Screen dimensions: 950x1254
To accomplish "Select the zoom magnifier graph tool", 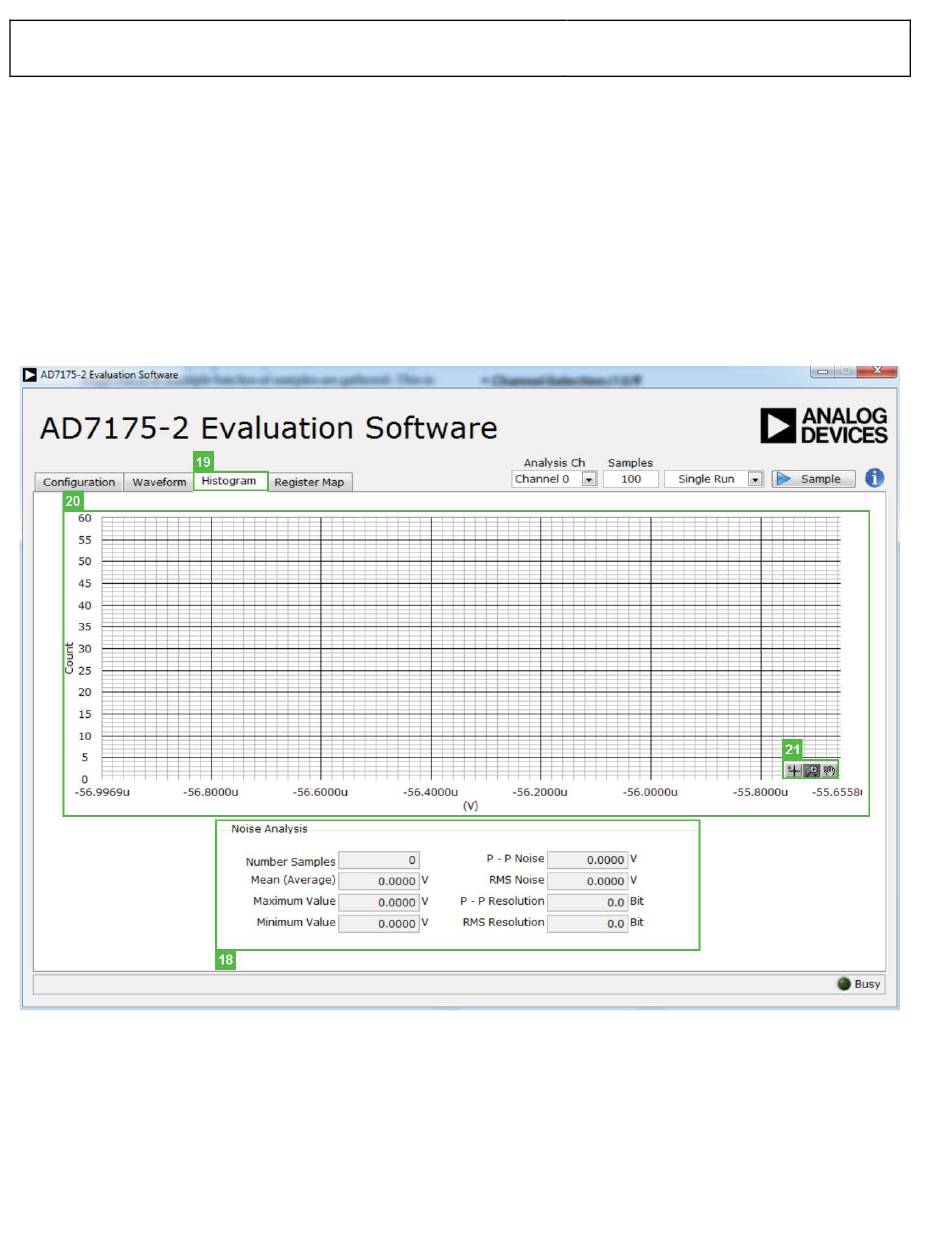I will click(x=812, y=771).
